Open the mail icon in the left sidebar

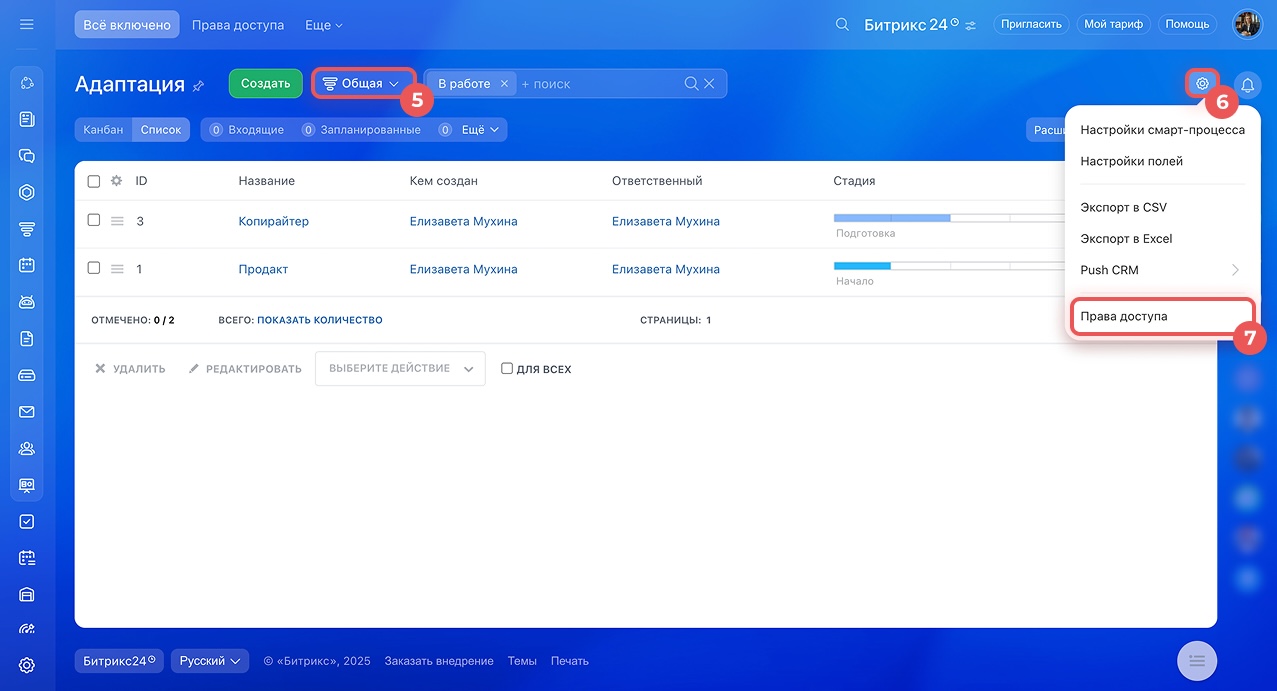(x=27, y=412)
